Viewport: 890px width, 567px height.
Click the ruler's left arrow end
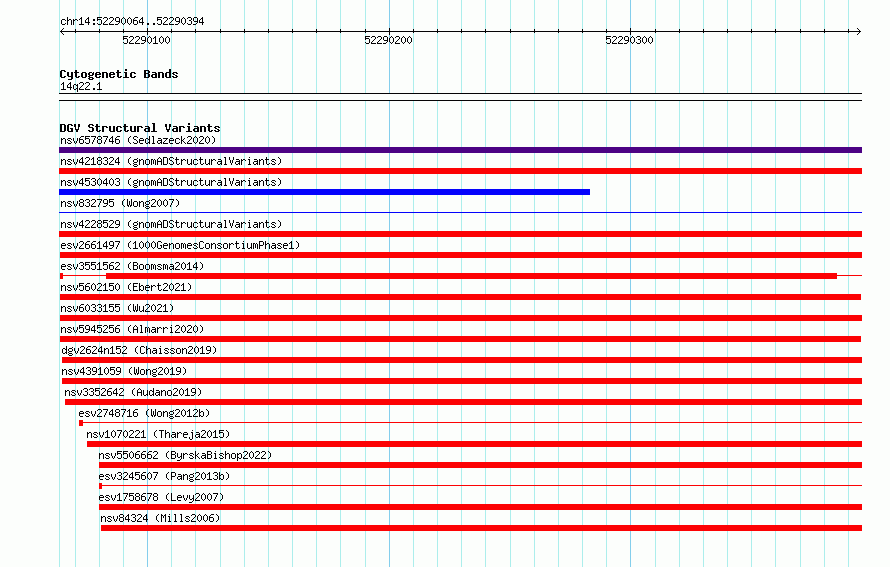pos(62,32)
